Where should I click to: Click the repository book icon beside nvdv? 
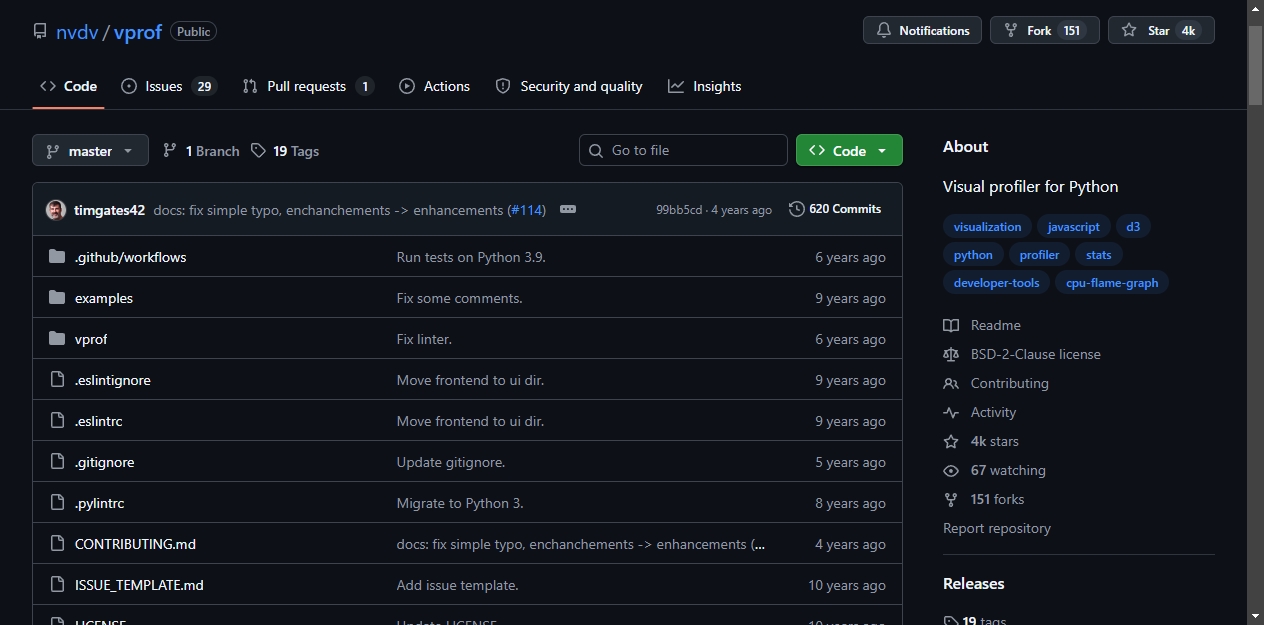tap(40, 31)
